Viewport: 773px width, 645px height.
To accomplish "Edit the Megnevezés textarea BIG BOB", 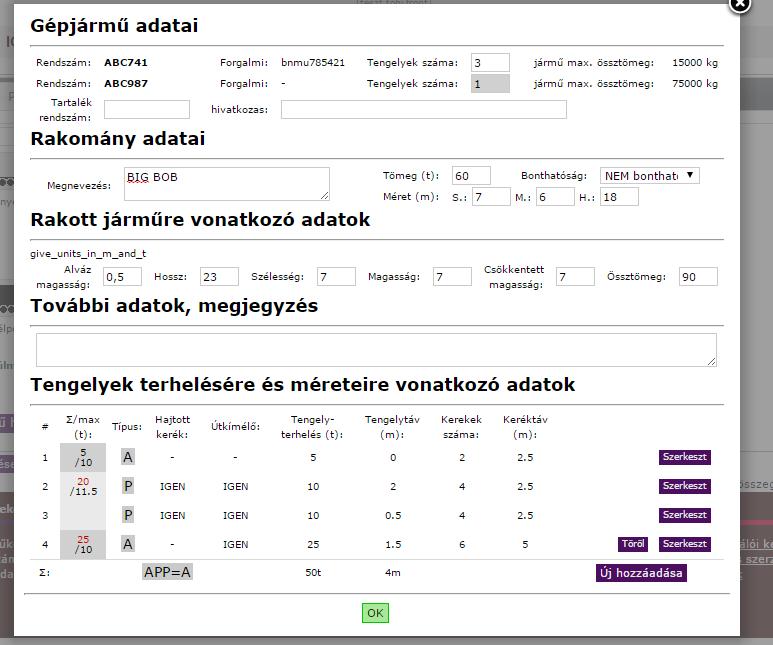I will coord(227,183).
